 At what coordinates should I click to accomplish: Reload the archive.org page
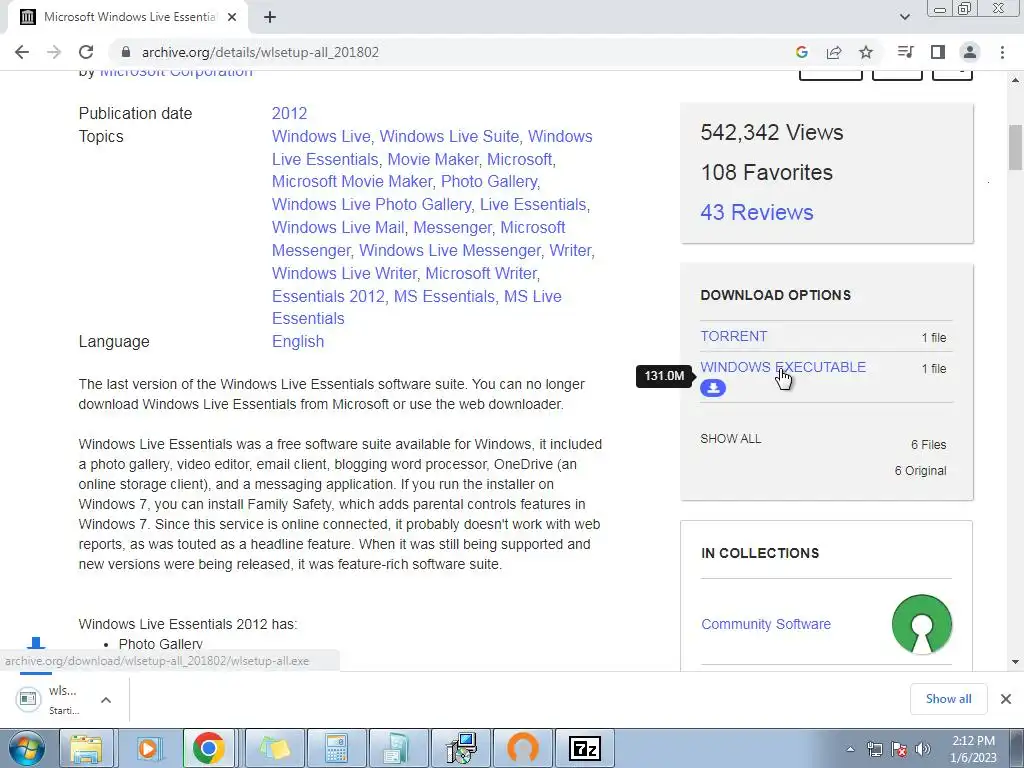coord(86,52)
